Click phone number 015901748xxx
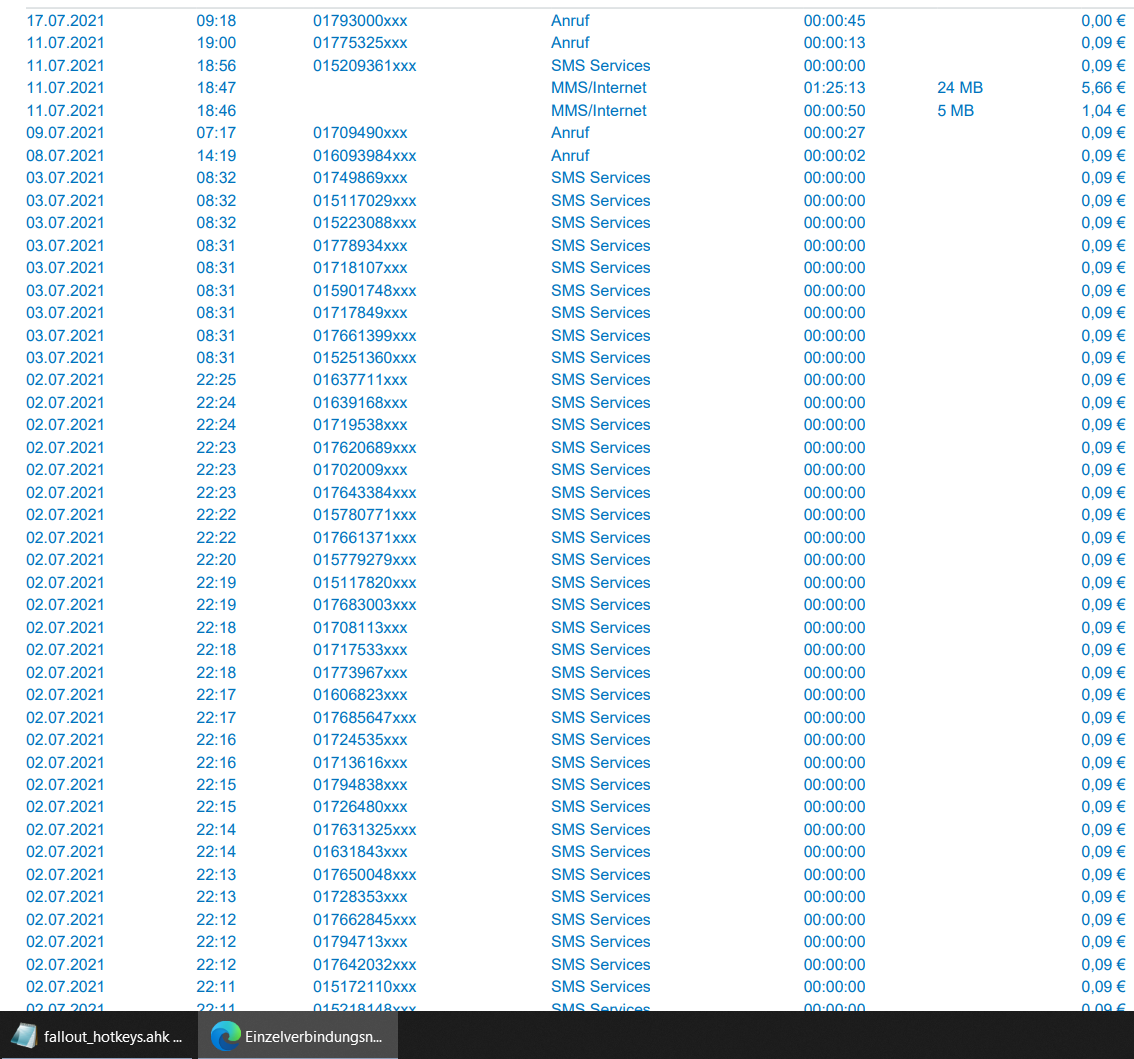This screenshot has height=1059, width=1134. [364, 290]
